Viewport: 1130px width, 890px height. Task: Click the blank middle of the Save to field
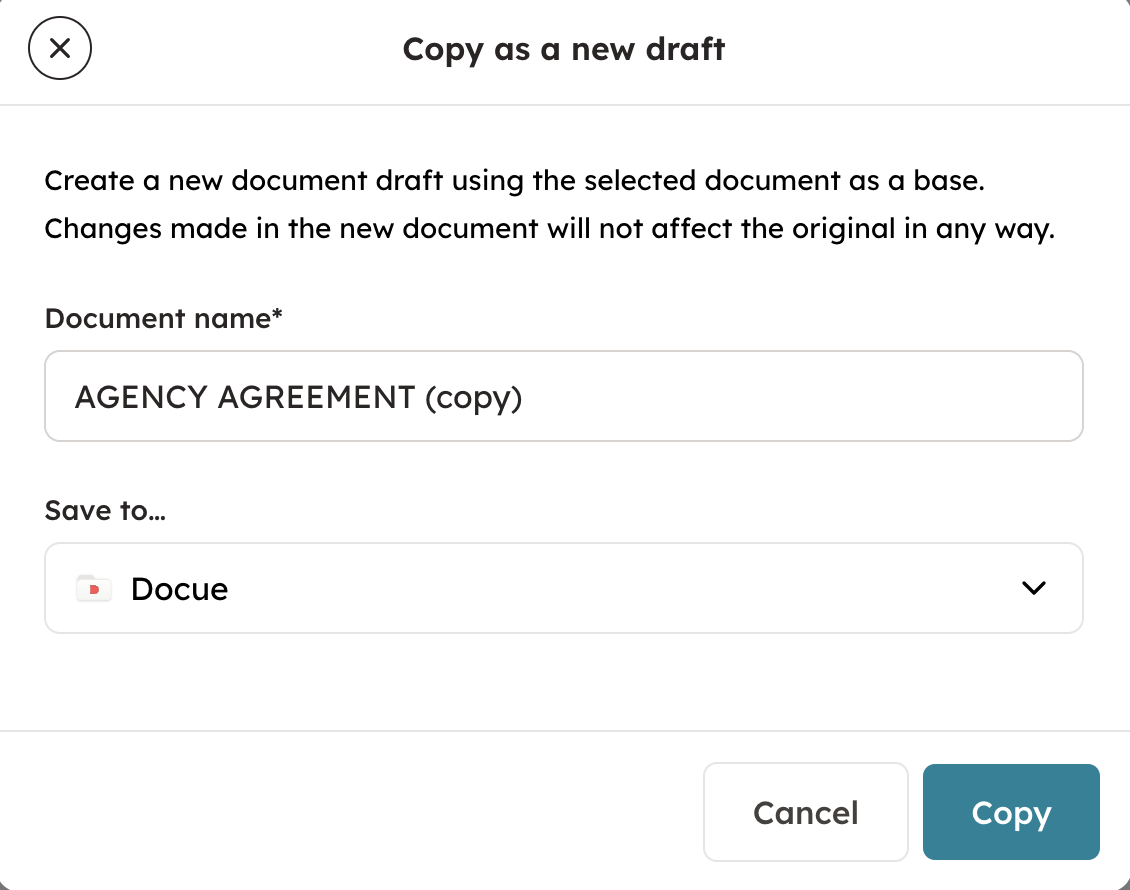pyautogui.click(x=600, y=589)
